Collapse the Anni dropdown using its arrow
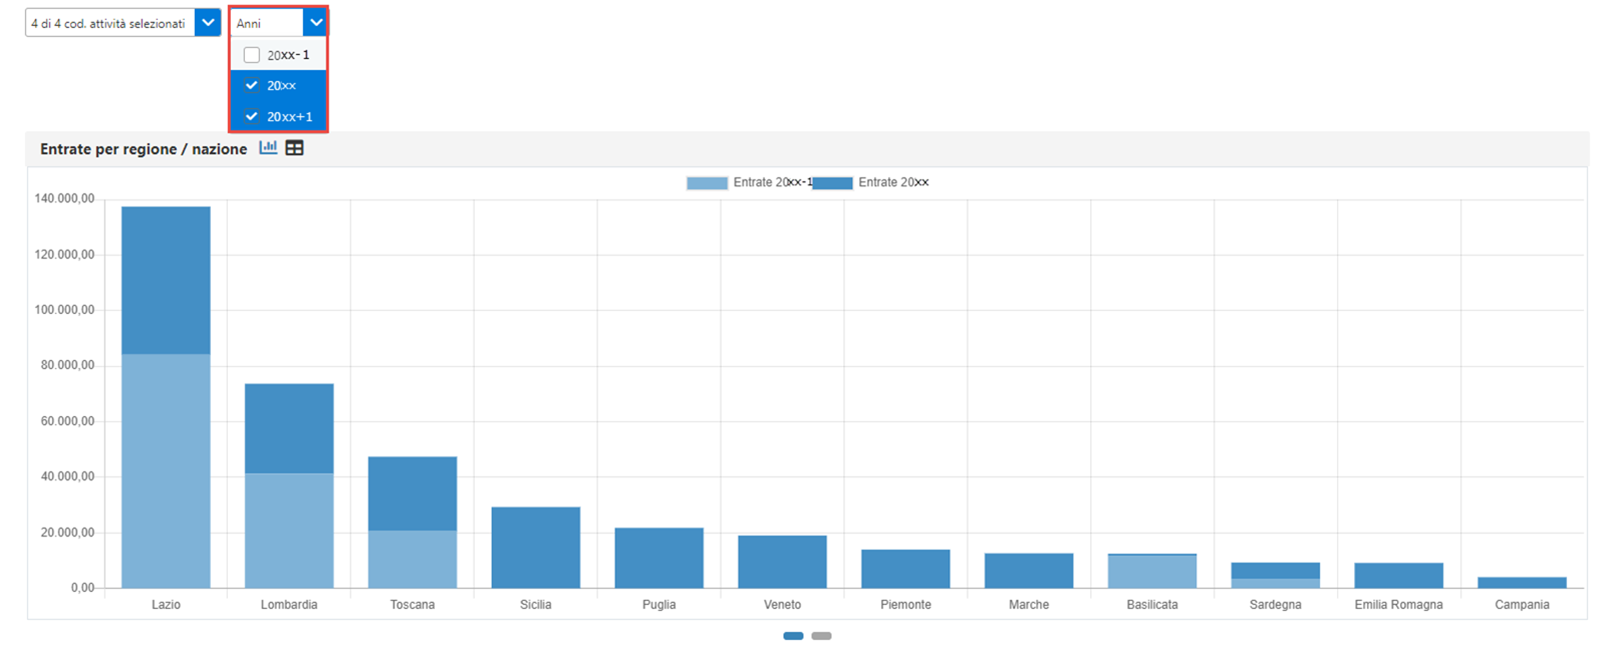The height and width of the screenshot is (650, 1606). (316, 23)
